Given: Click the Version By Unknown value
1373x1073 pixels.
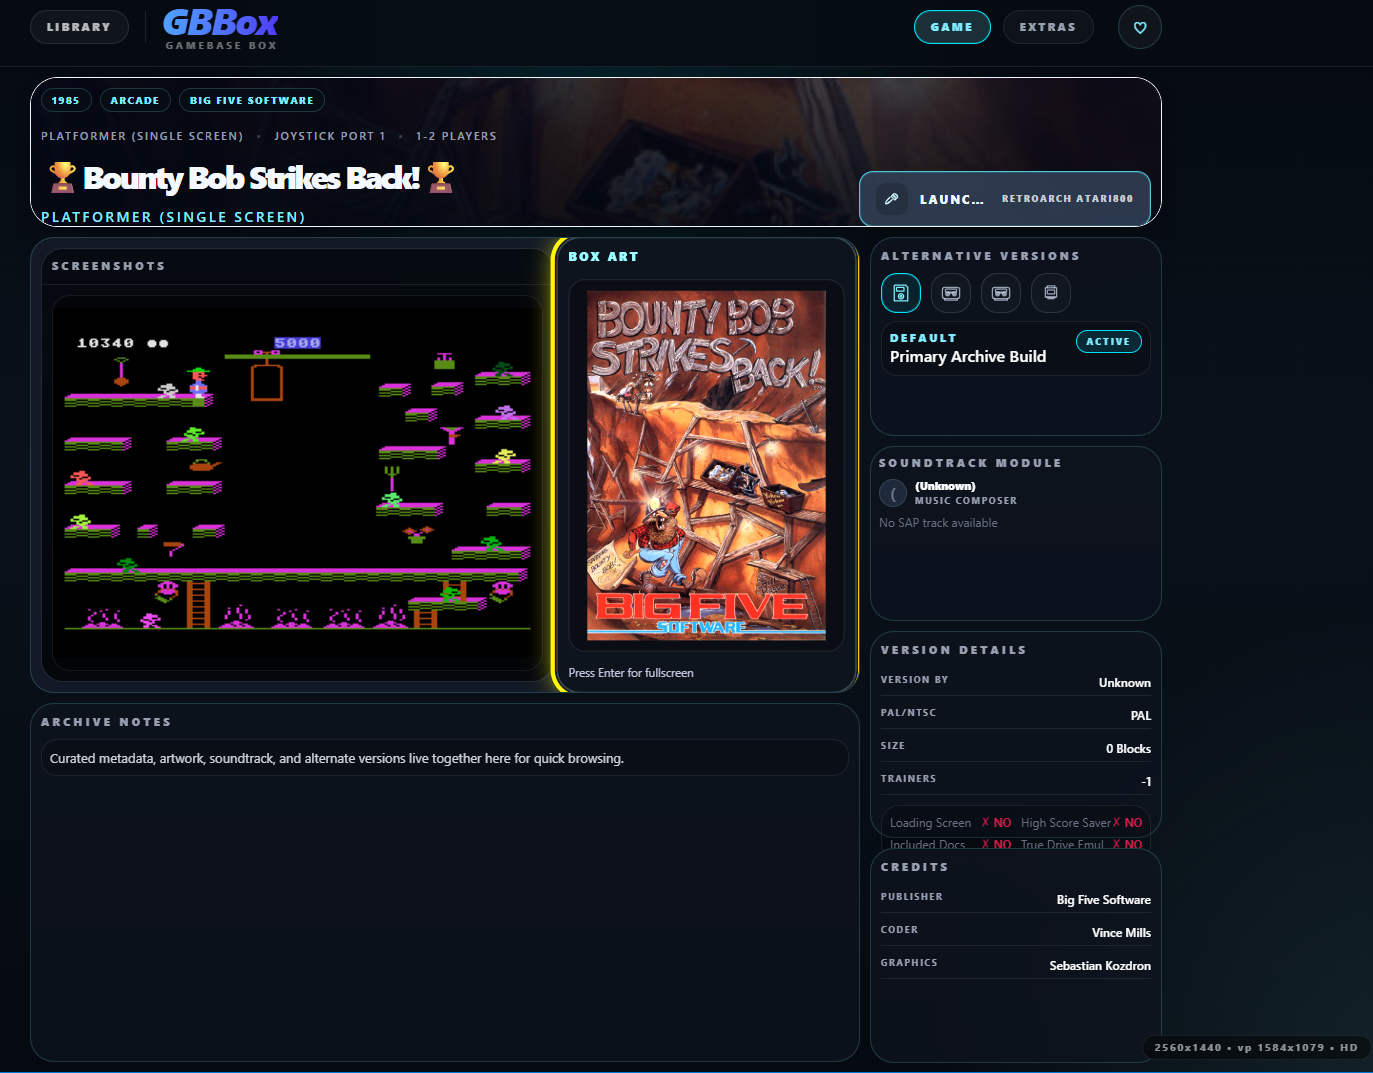Looking at the screenshot, I should [1124, 683].
